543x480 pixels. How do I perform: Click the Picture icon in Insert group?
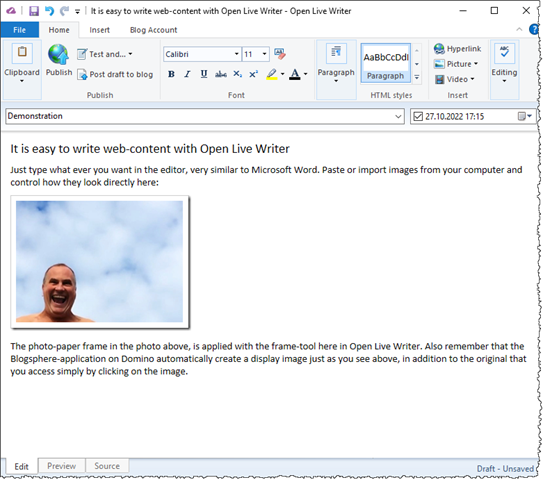click(x=439, y=64)
